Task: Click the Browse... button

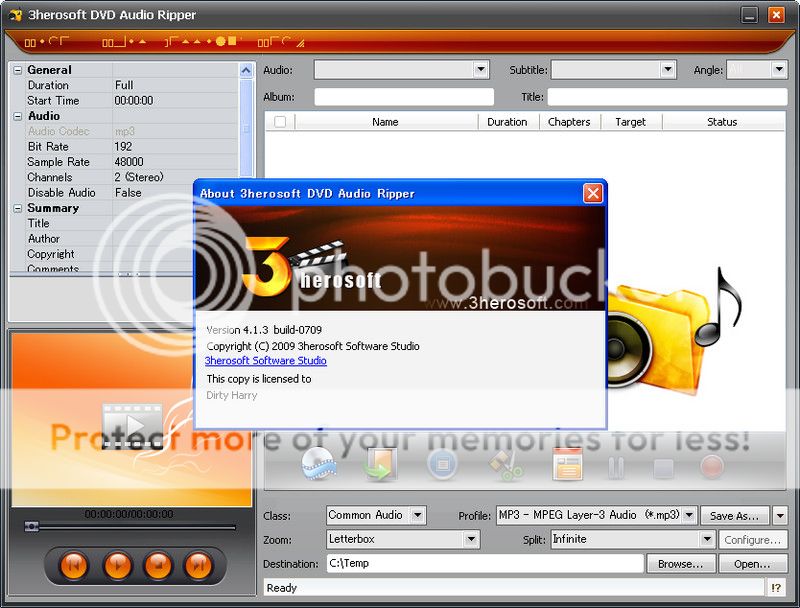Action: point(680,564)
